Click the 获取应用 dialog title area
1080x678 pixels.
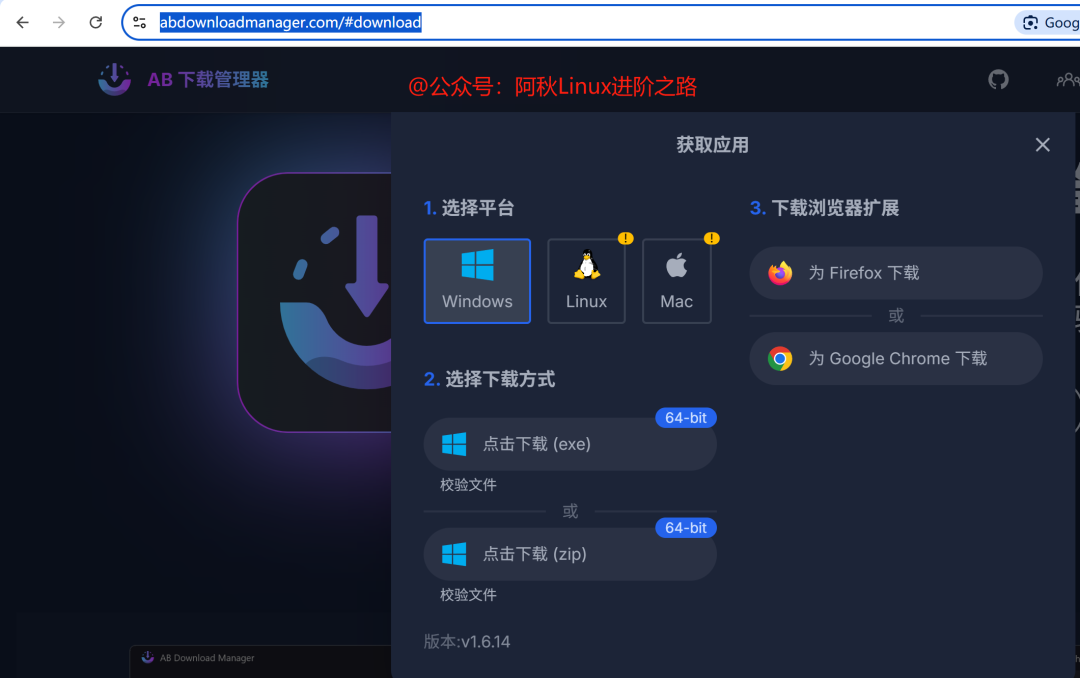pos(712,144)
